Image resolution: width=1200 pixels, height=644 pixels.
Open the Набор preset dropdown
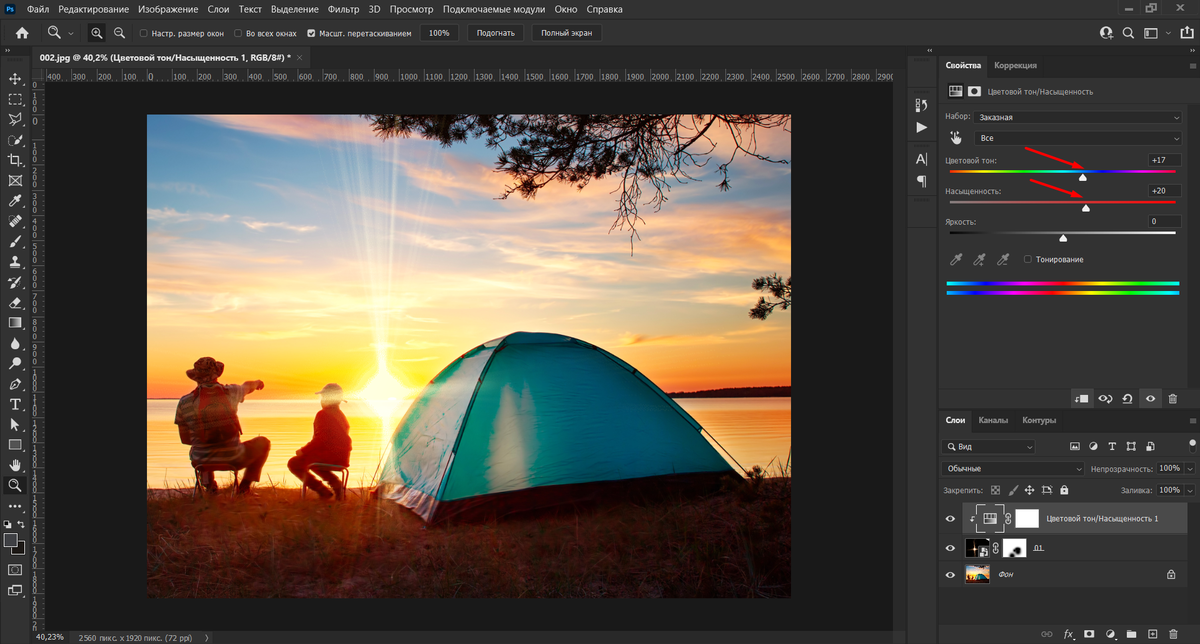coord(1079,117)
